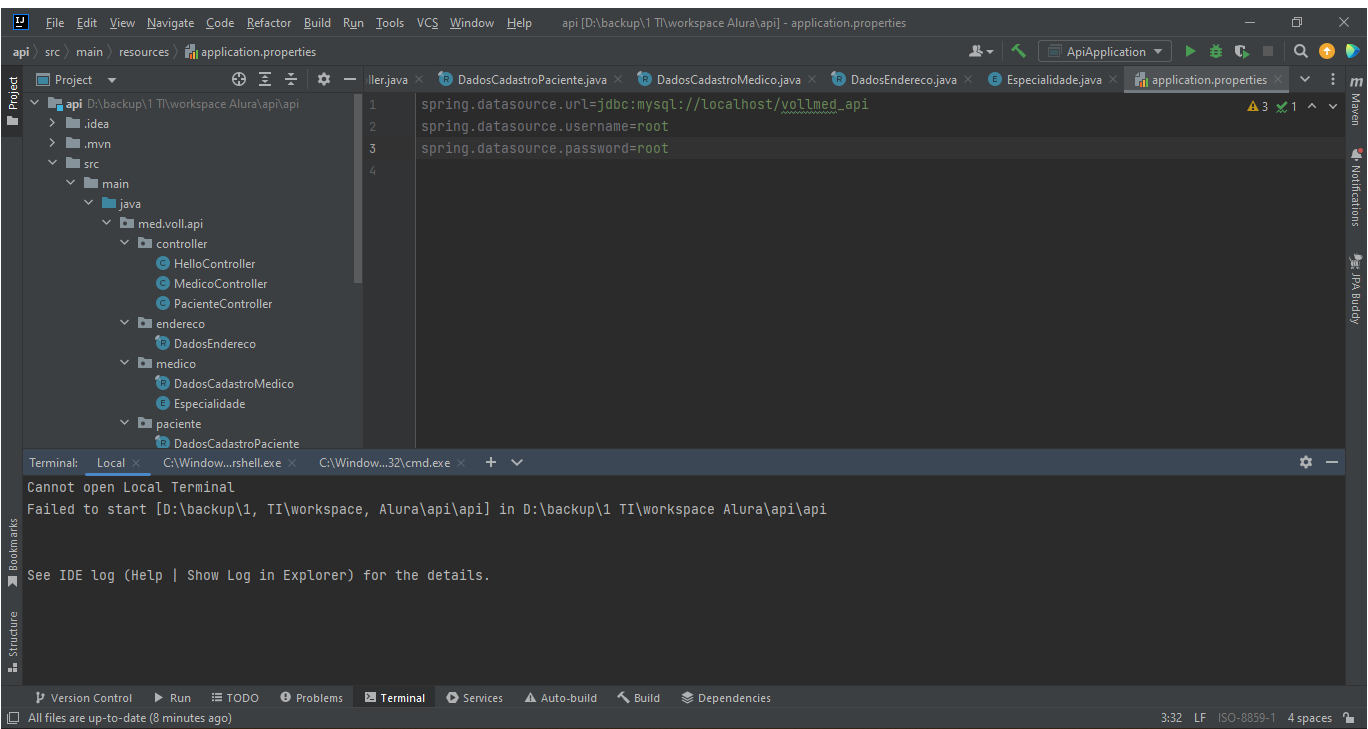This screenshot has width=1368, height=729.
Task: Click 4 spaces indent setting
Action: pos(1309,718)
